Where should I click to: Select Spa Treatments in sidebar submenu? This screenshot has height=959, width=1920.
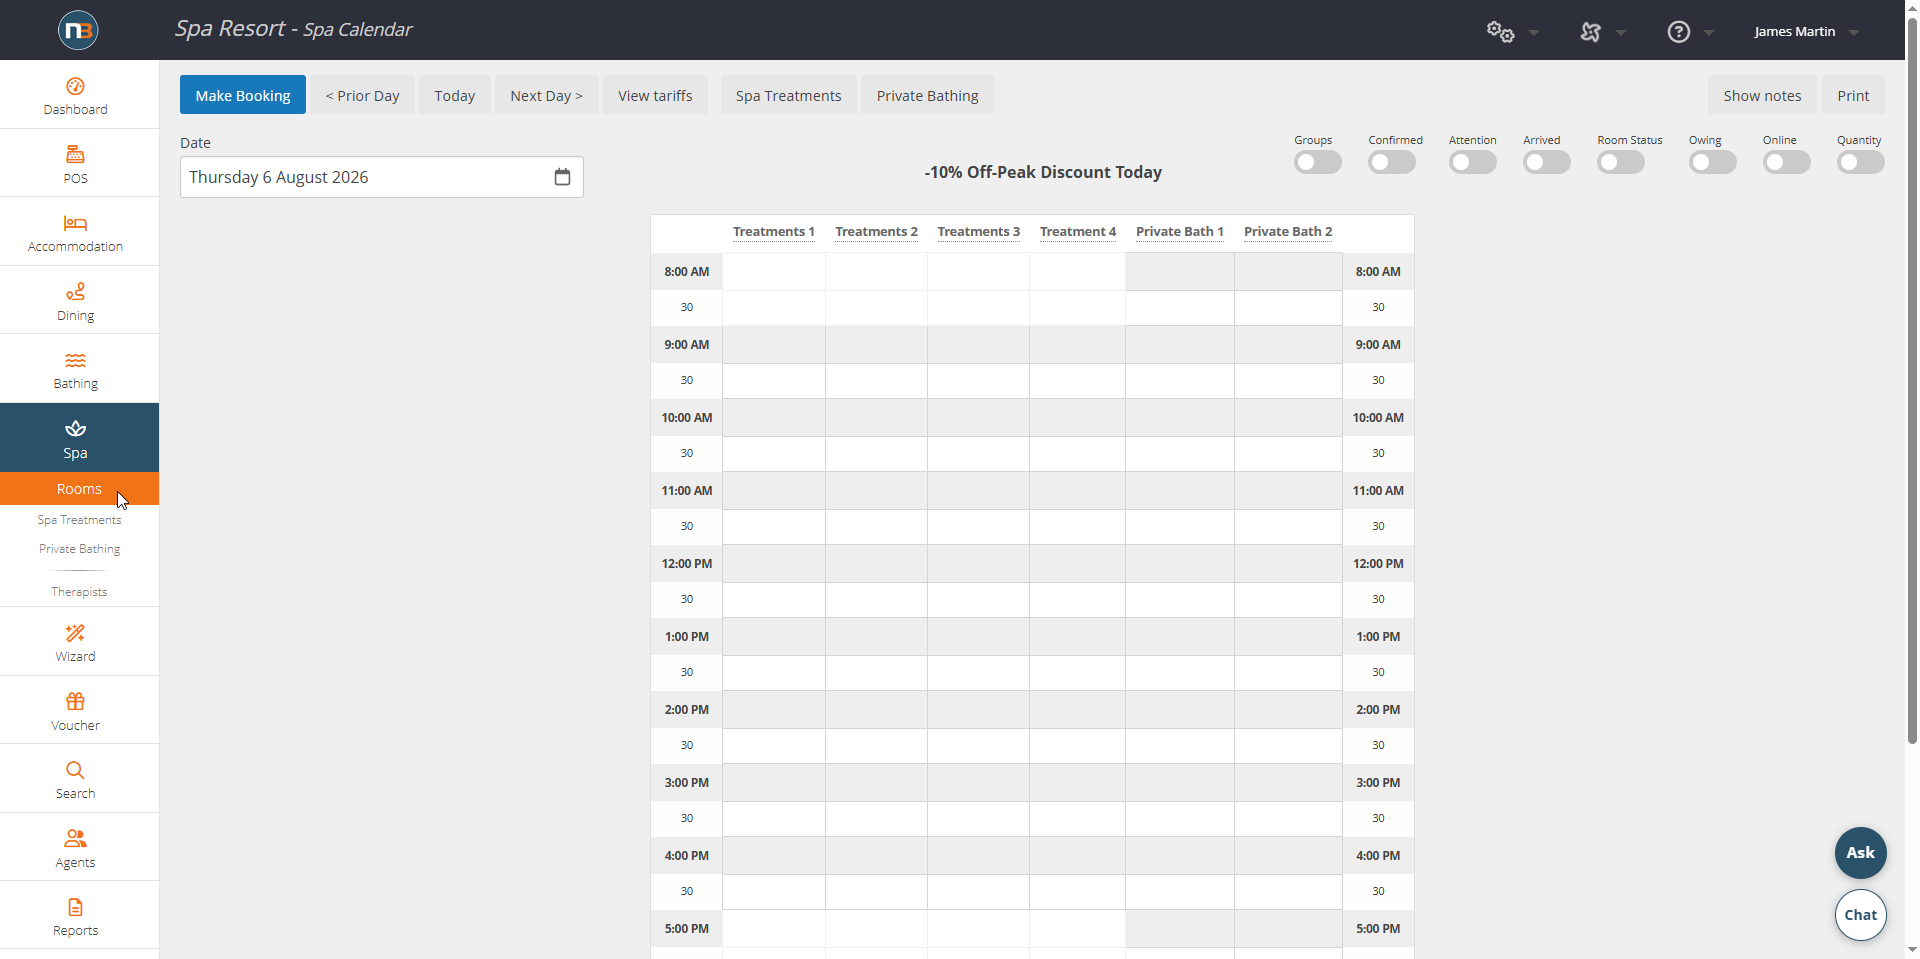(79, 520)
